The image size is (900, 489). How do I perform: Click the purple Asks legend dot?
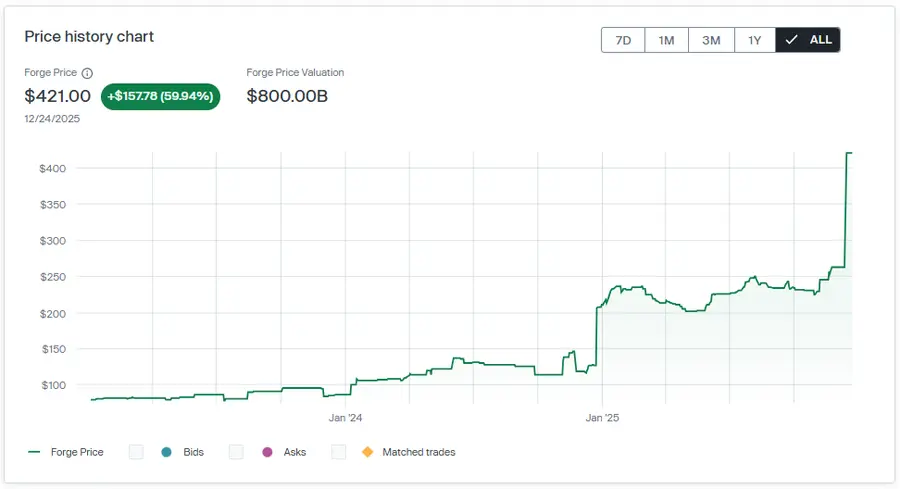tap(267, 452)
